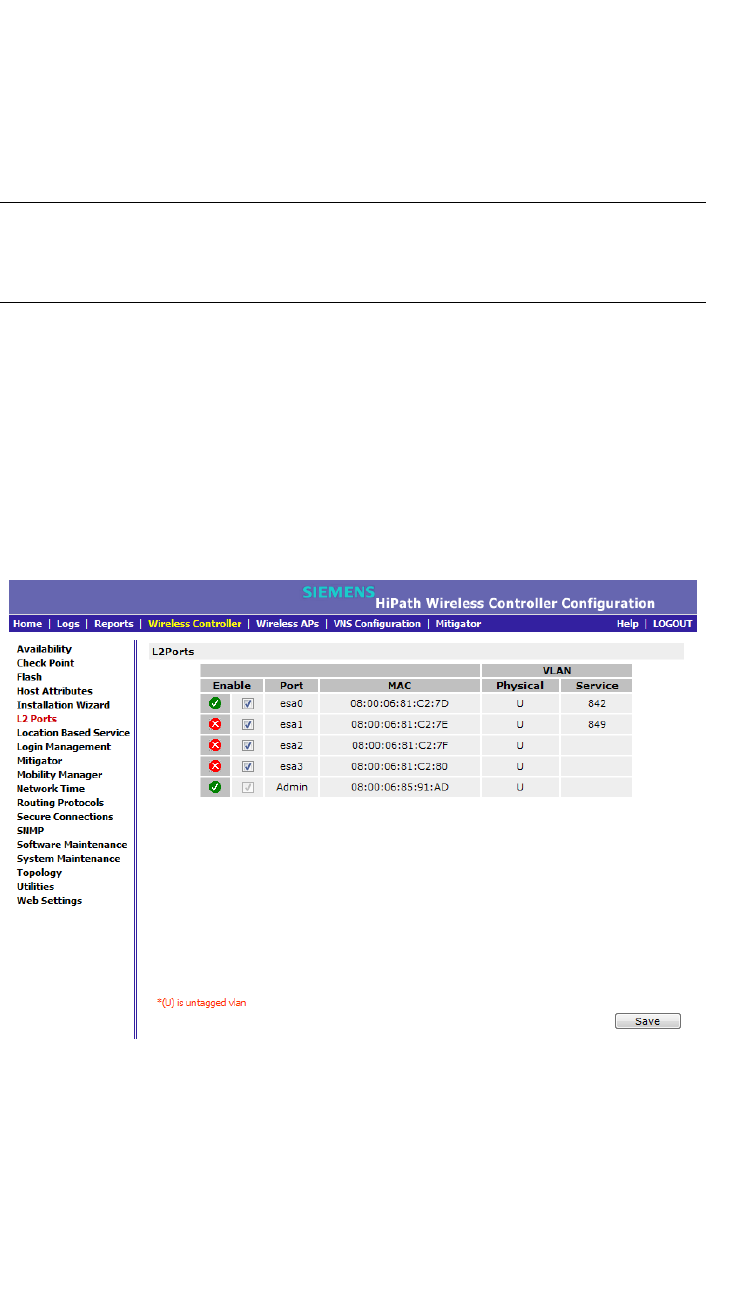
Task: Launch the Installation Wizard link
Action: [63, 705]
